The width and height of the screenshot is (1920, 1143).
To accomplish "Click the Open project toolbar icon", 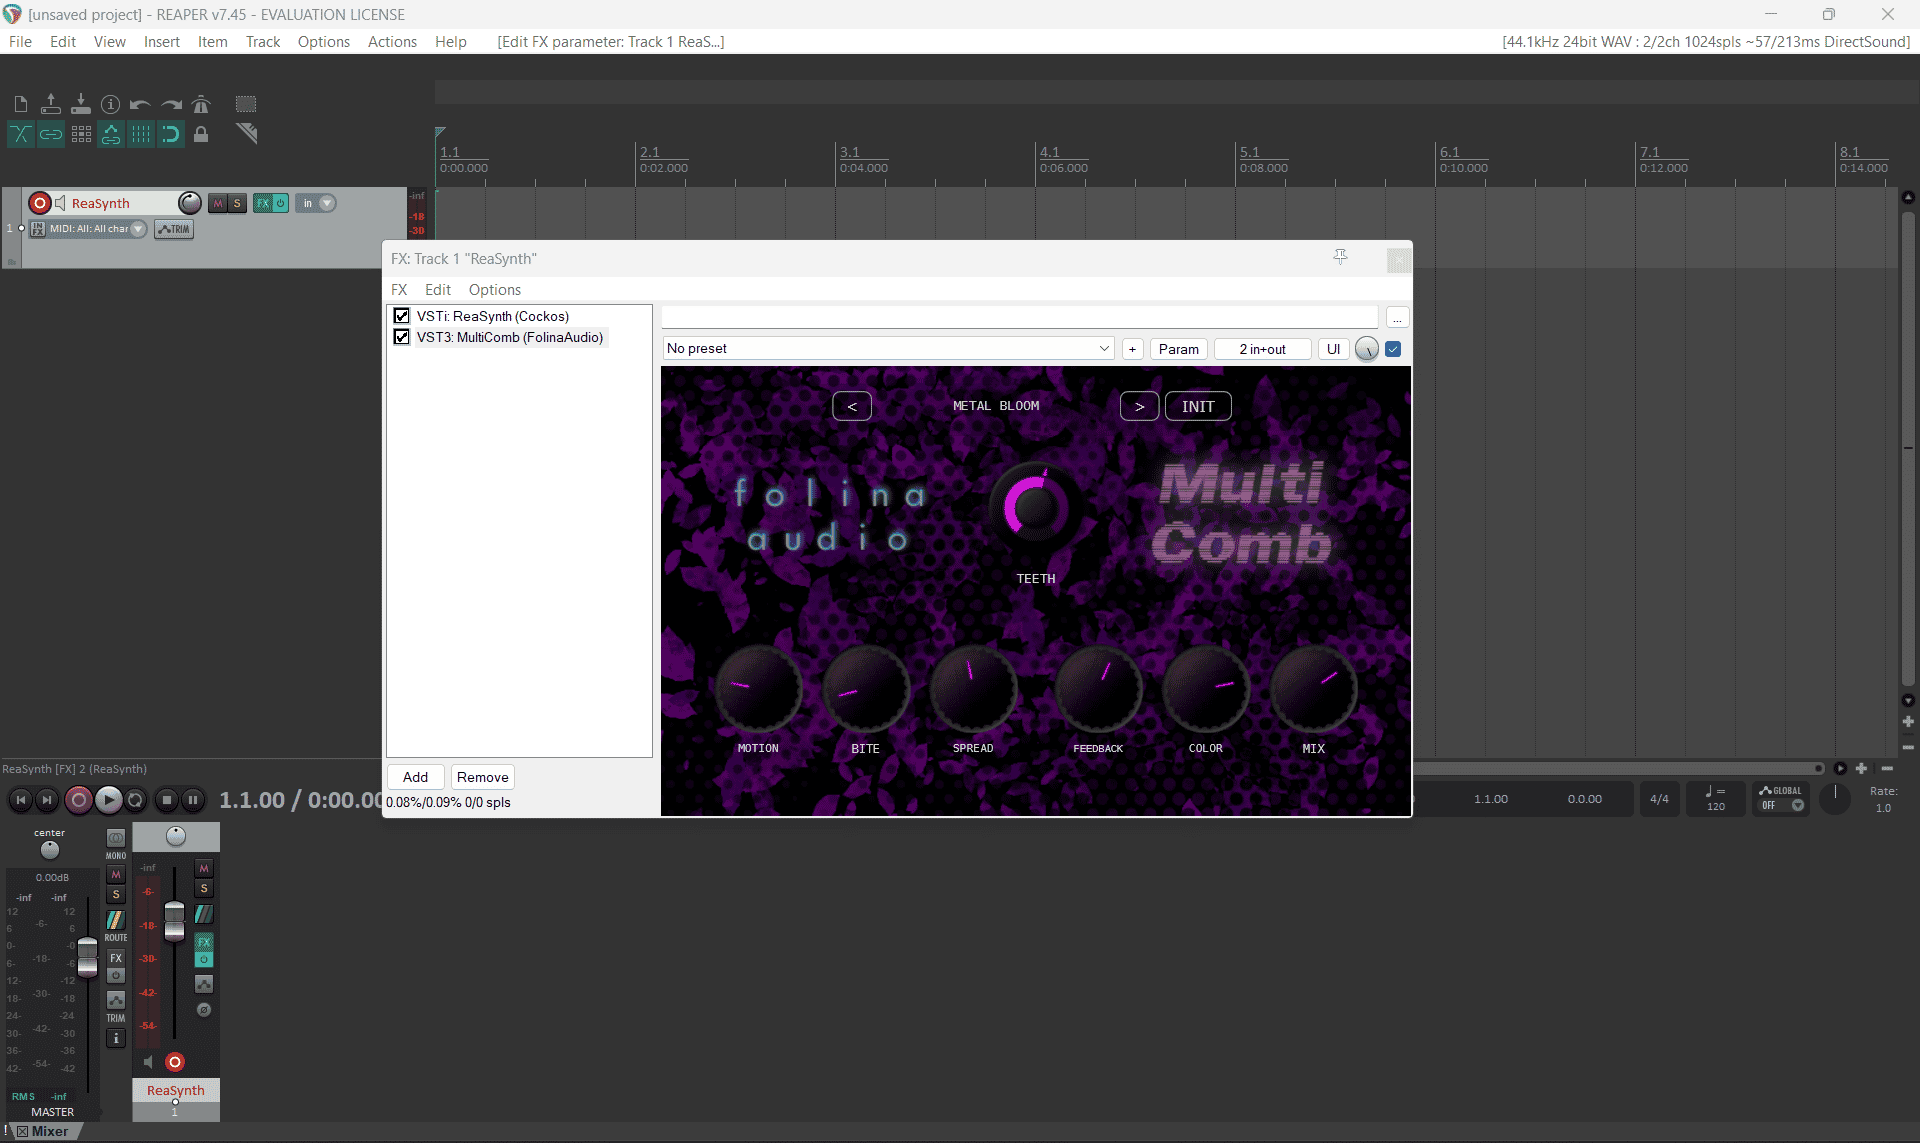I will tap(51, 104).
